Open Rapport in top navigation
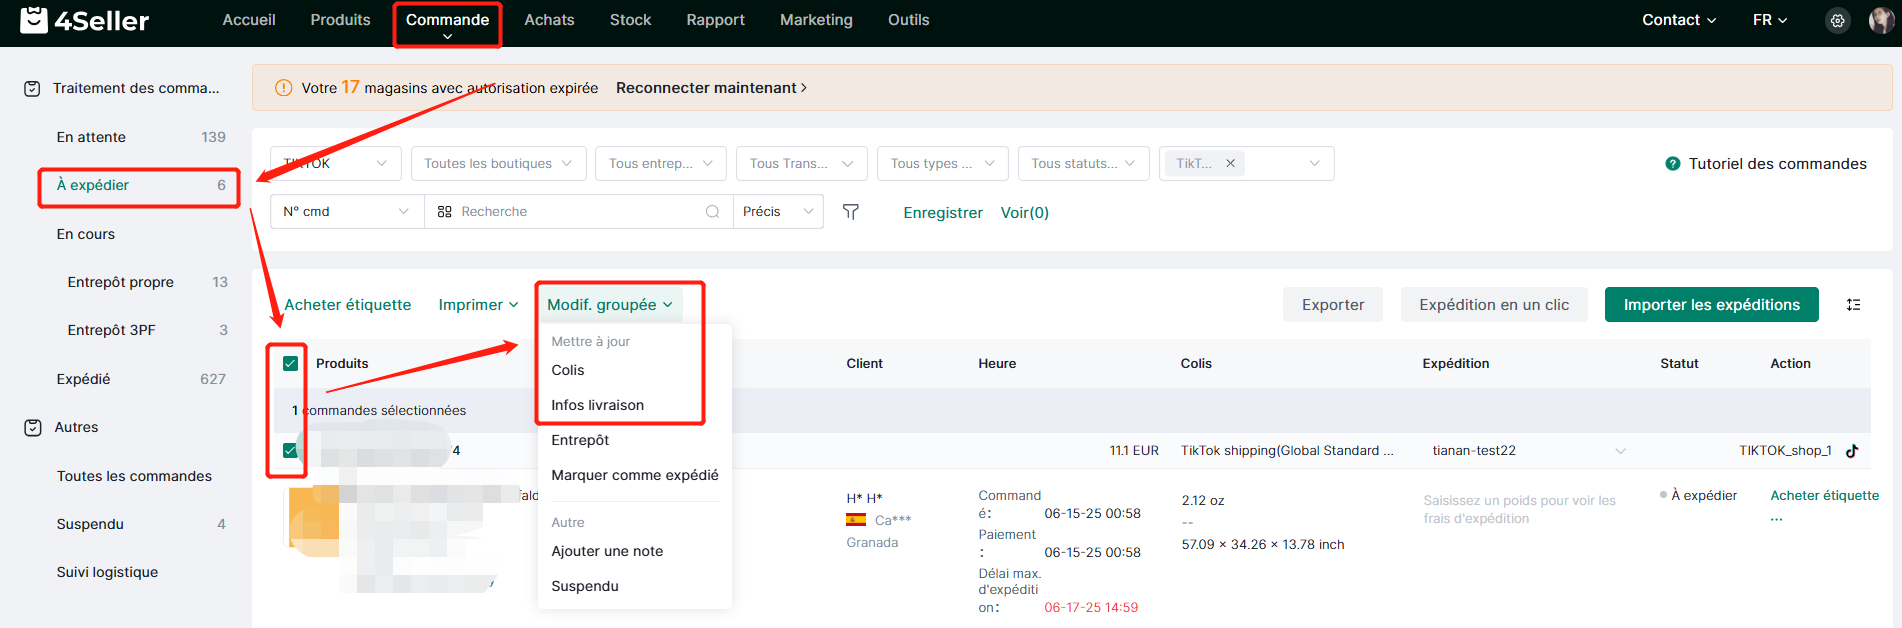Image resolution: width=1902 pixels, height=628 pixels. pos(715,20)
